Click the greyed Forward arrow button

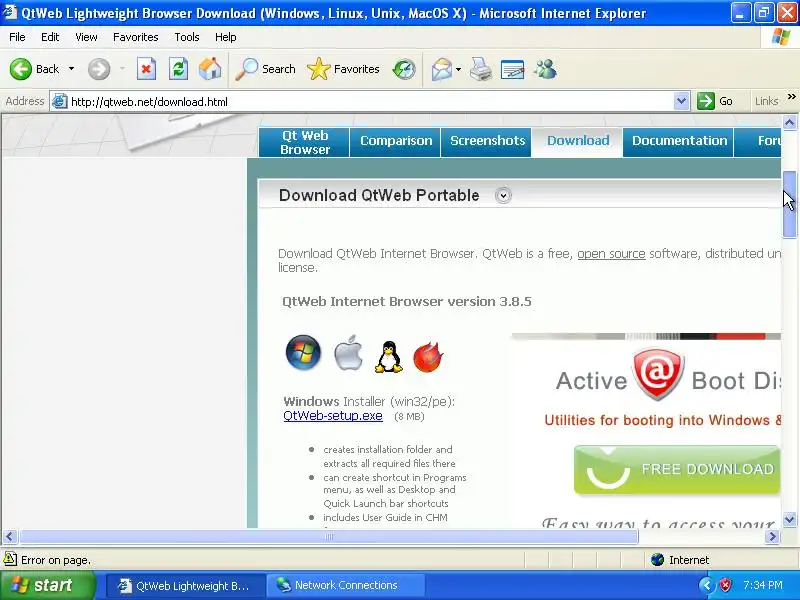pos(99,69)
